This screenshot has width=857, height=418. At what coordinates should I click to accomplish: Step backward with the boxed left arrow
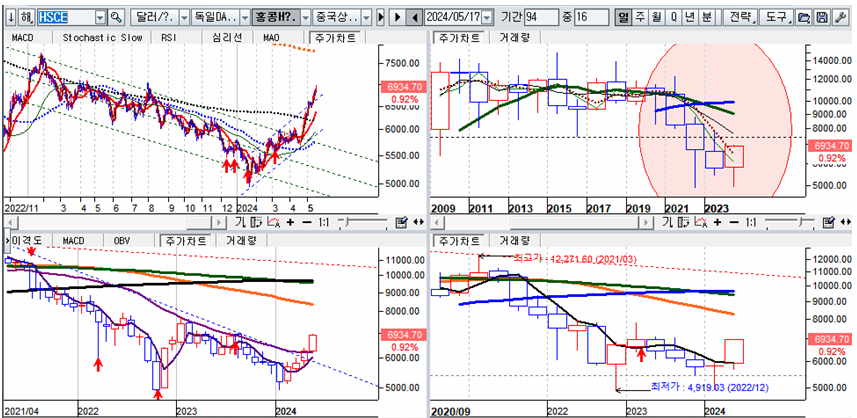414,17
